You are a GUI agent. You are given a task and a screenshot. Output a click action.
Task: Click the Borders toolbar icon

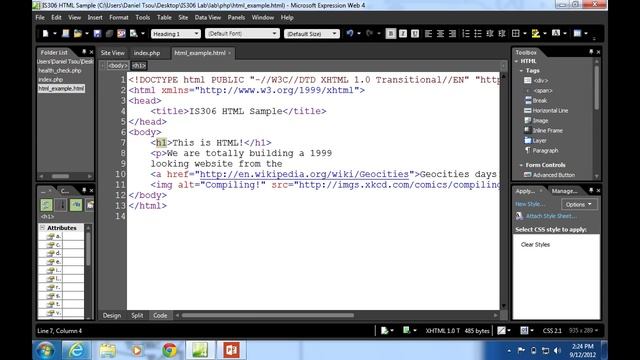[516, 33]
